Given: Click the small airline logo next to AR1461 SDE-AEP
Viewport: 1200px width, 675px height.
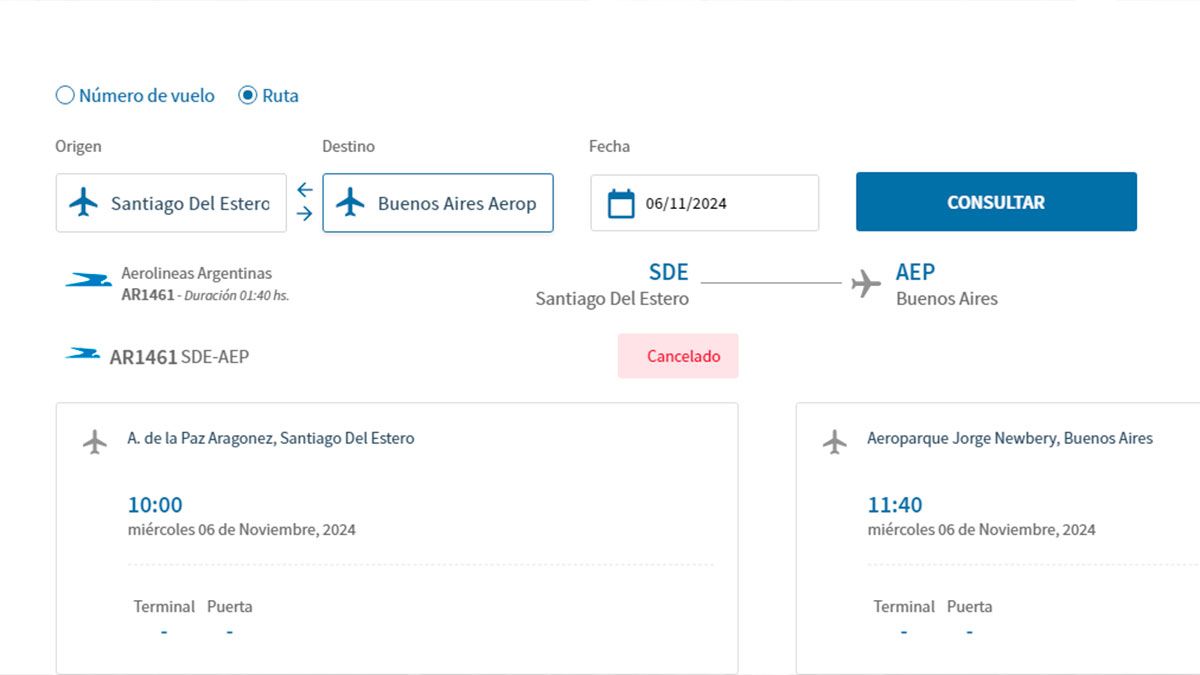Looking at the screenshot, I should click(82, 355).
